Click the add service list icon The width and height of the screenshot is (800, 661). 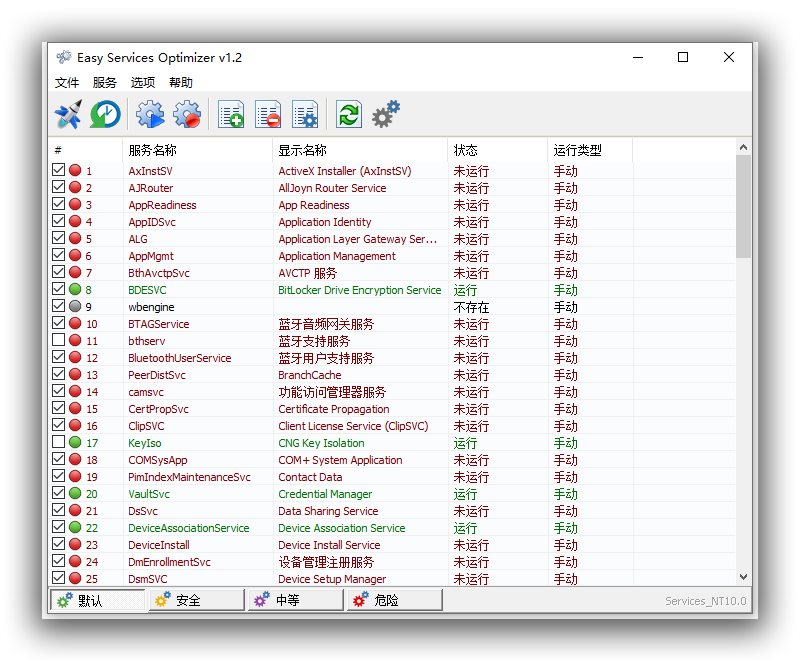[x=231, y=114]
